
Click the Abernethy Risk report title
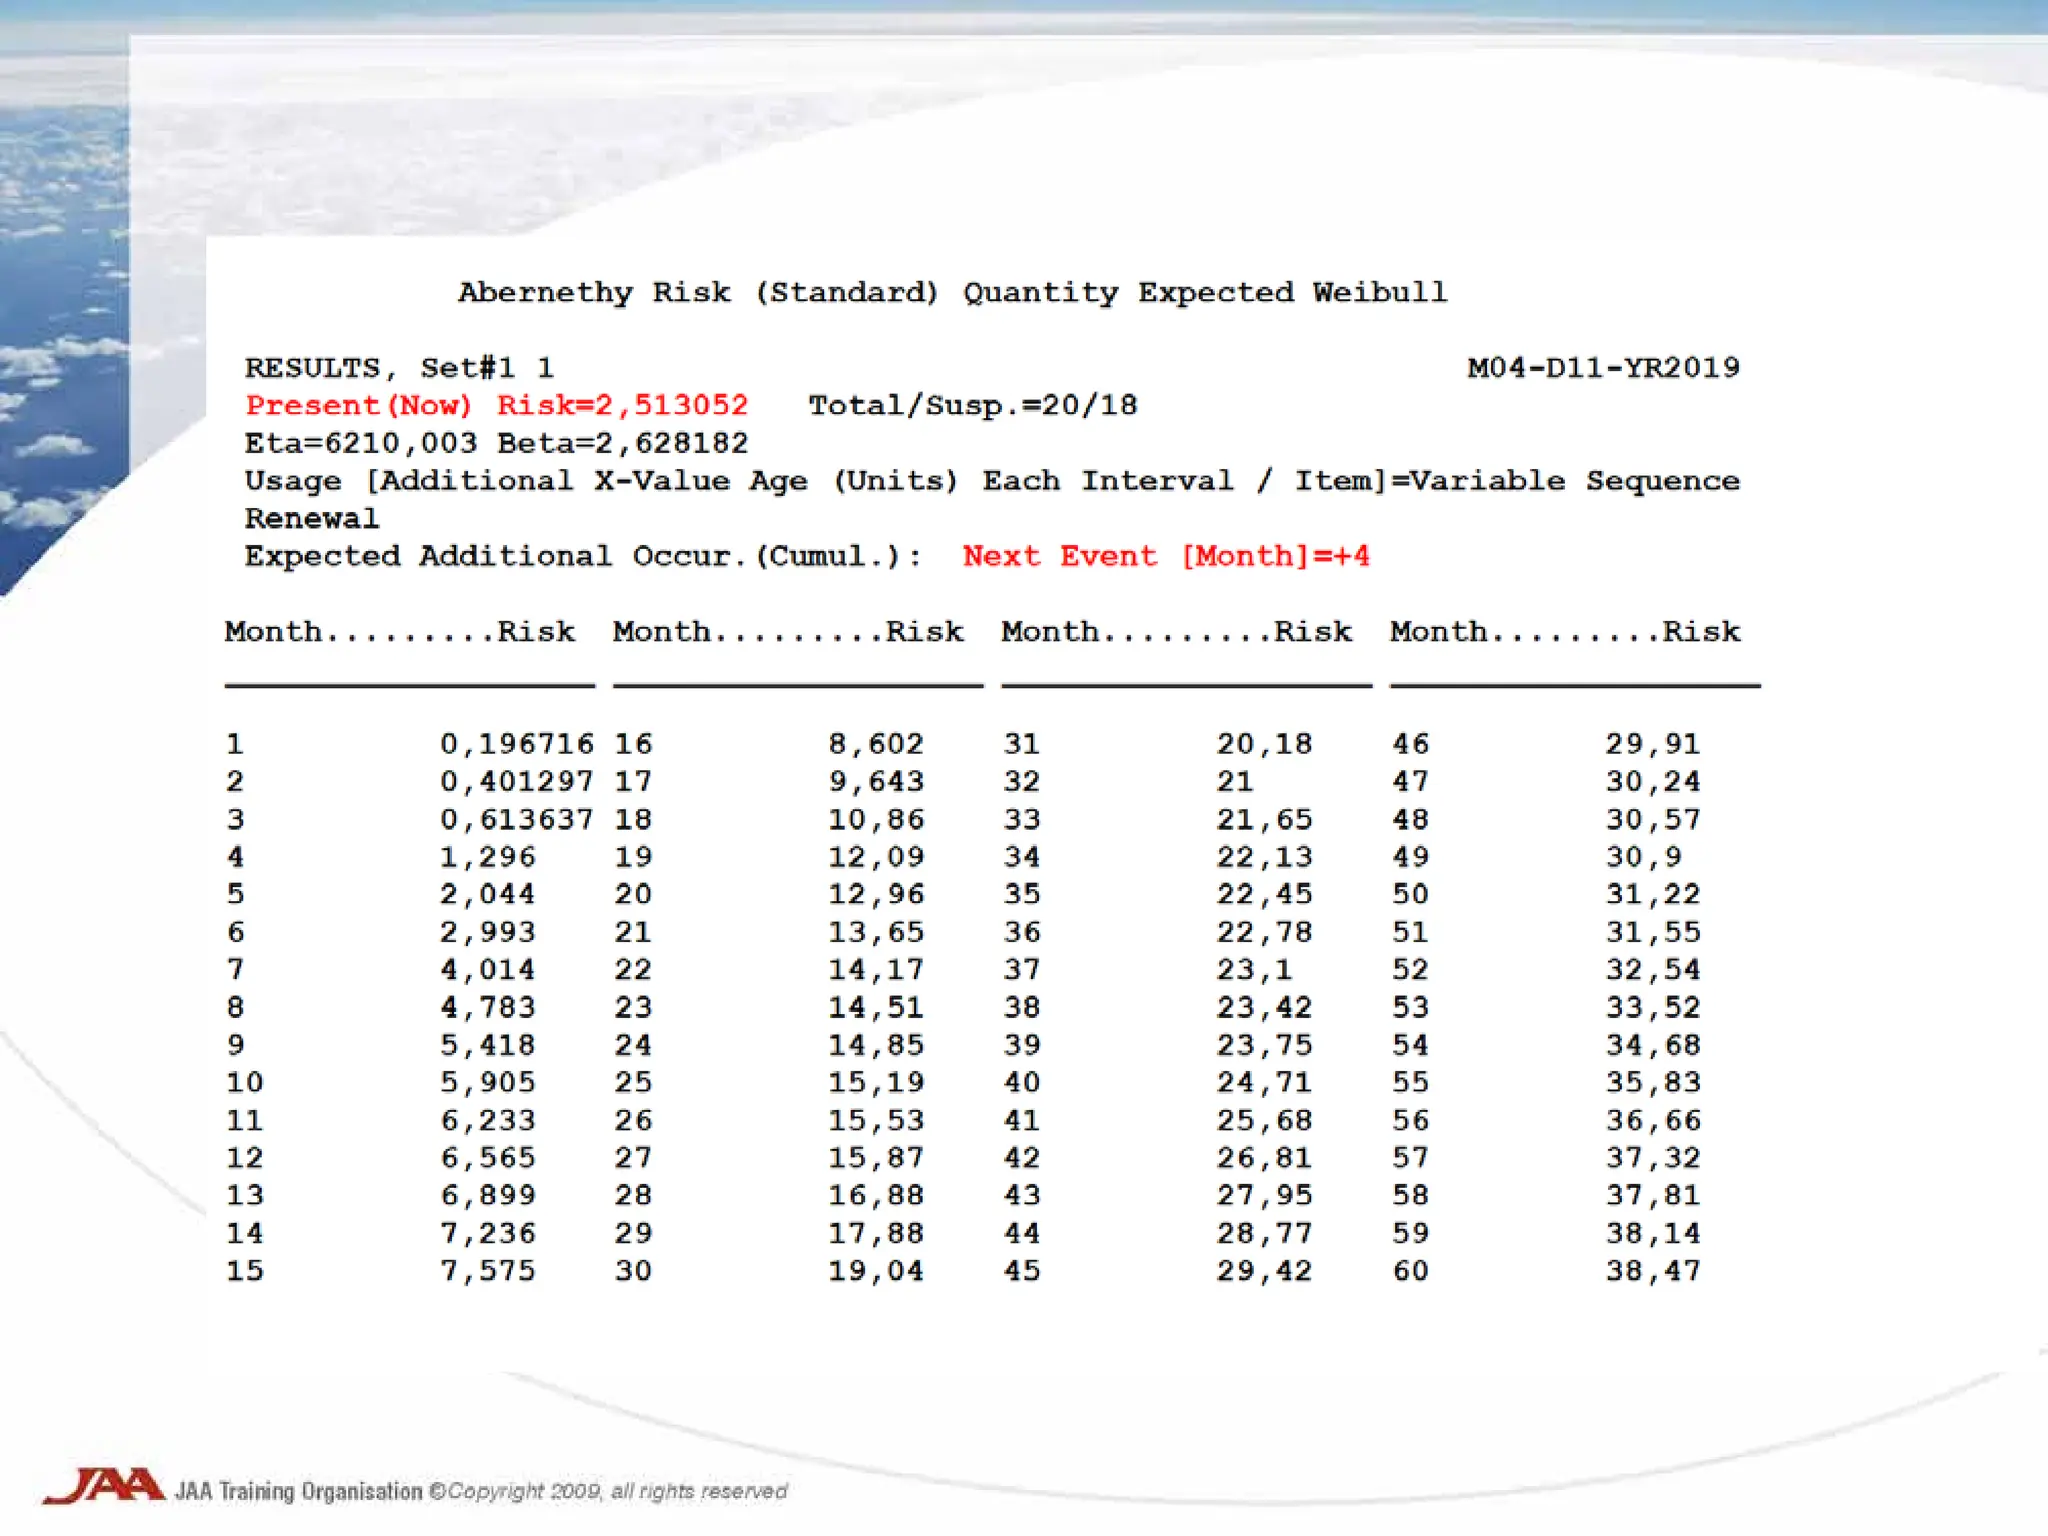coord(952,292)
